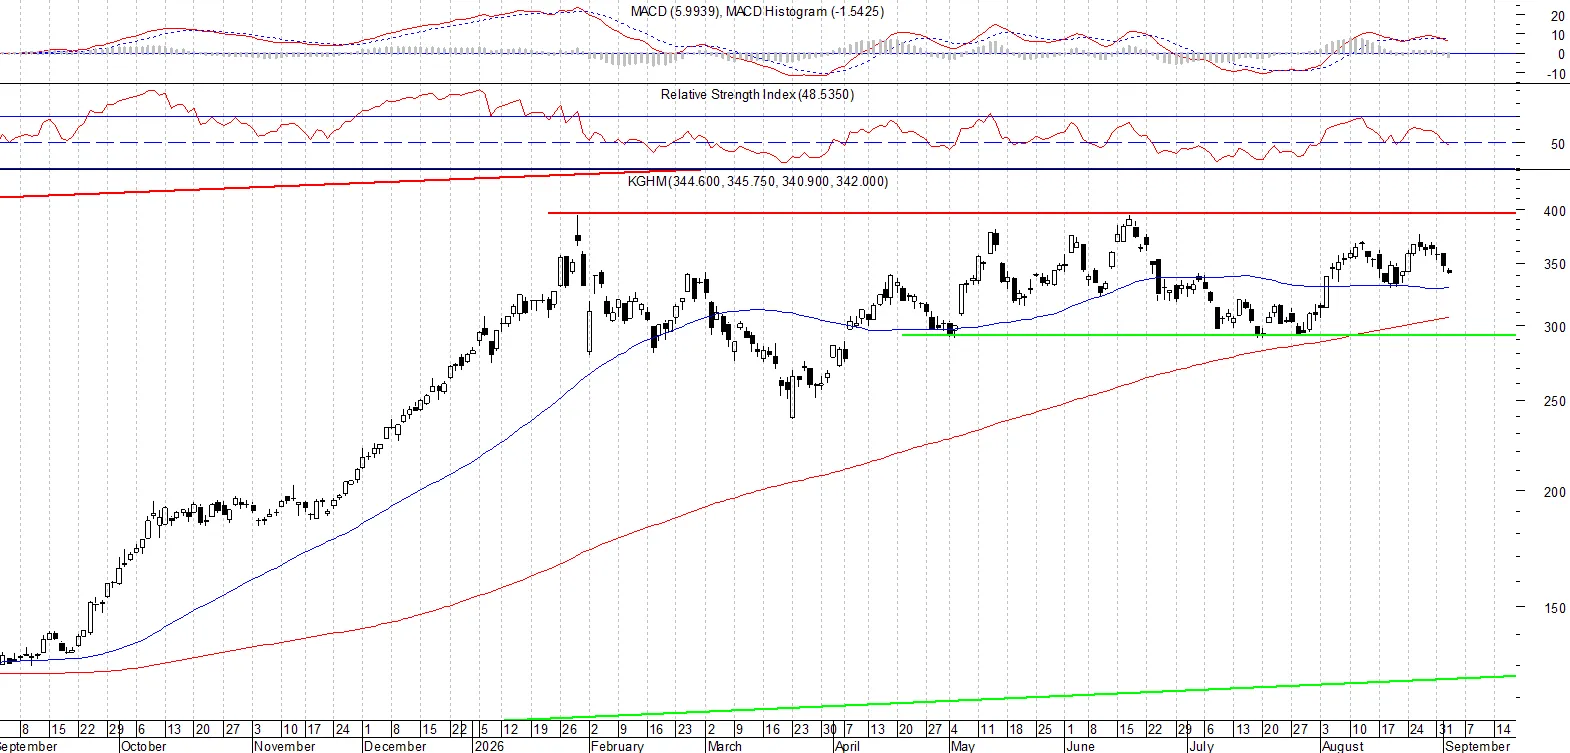Viewport: 1570px width, 753px height.
Task: Click the 150 price axis label
Action: (1555, 607)
